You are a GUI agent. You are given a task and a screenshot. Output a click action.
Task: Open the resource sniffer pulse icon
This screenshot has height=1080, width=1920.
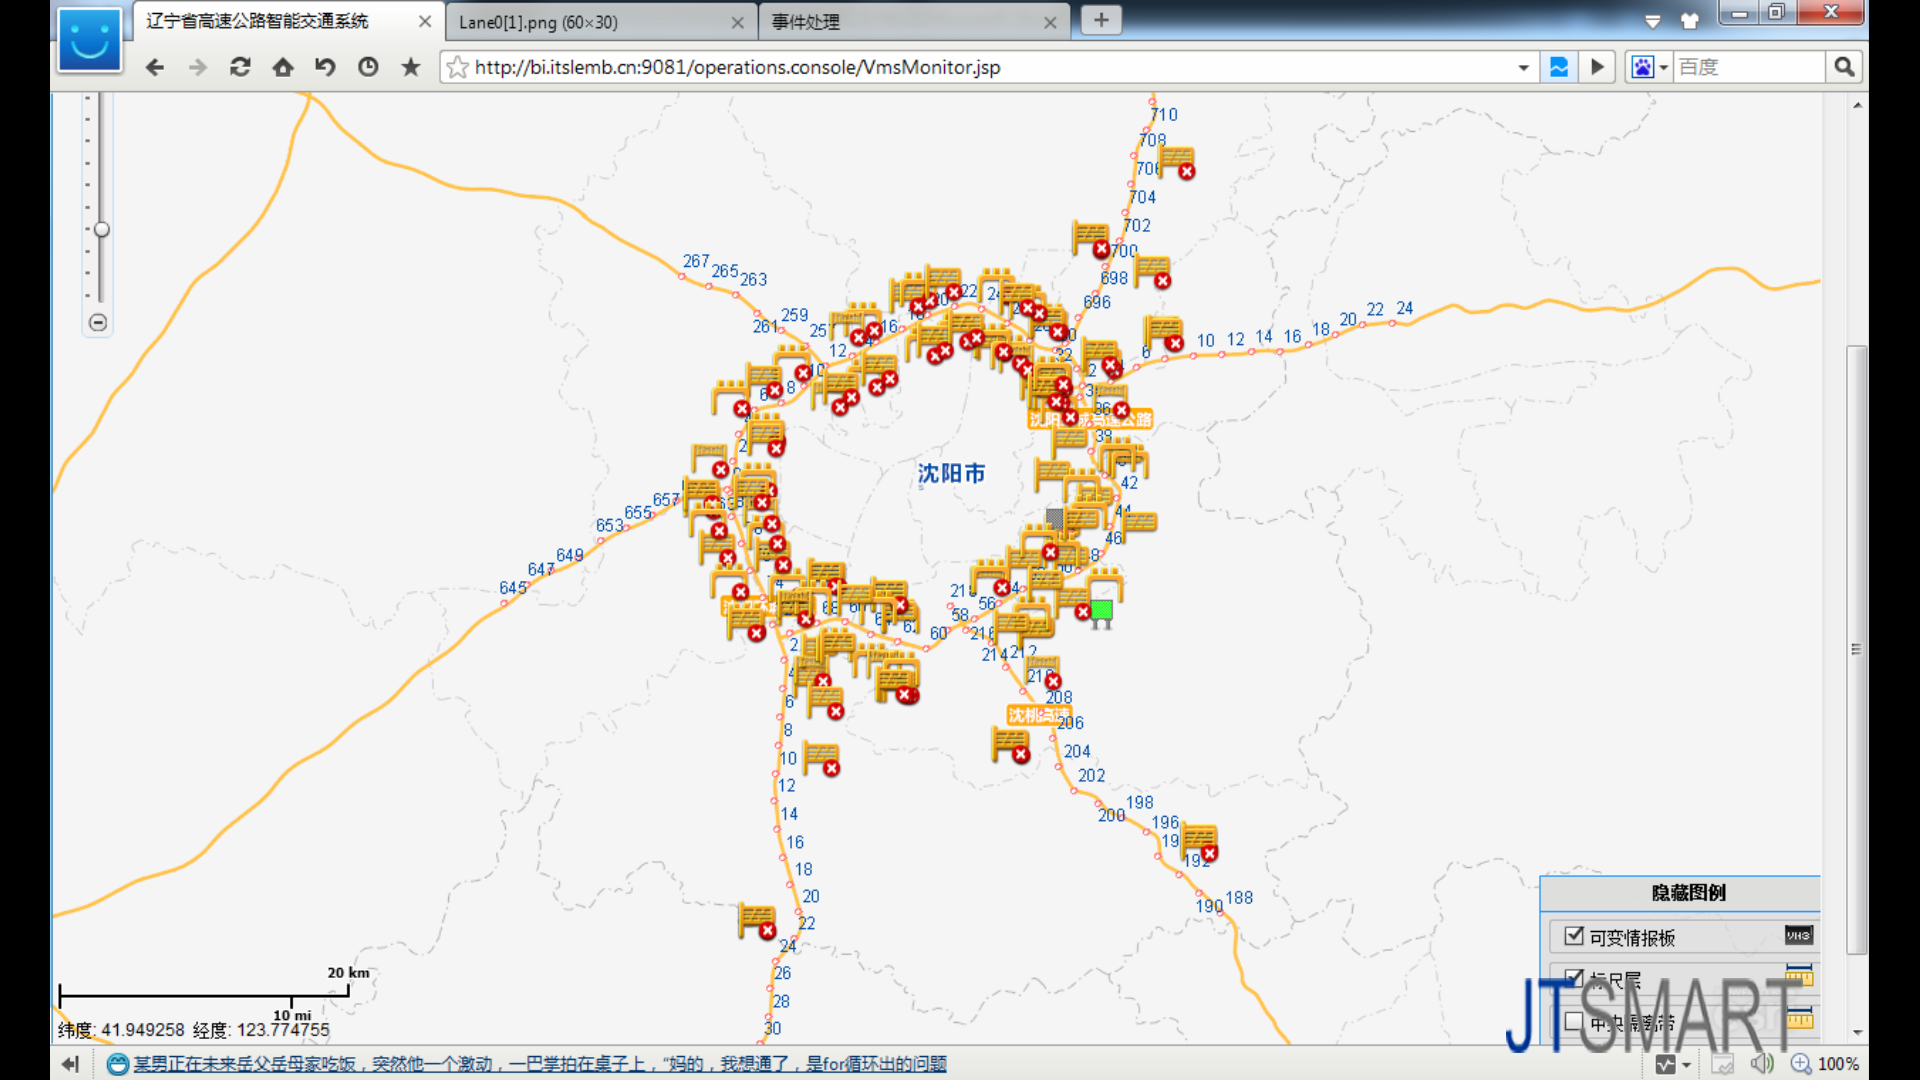pyautogui.click(x=1665, y=1064)
